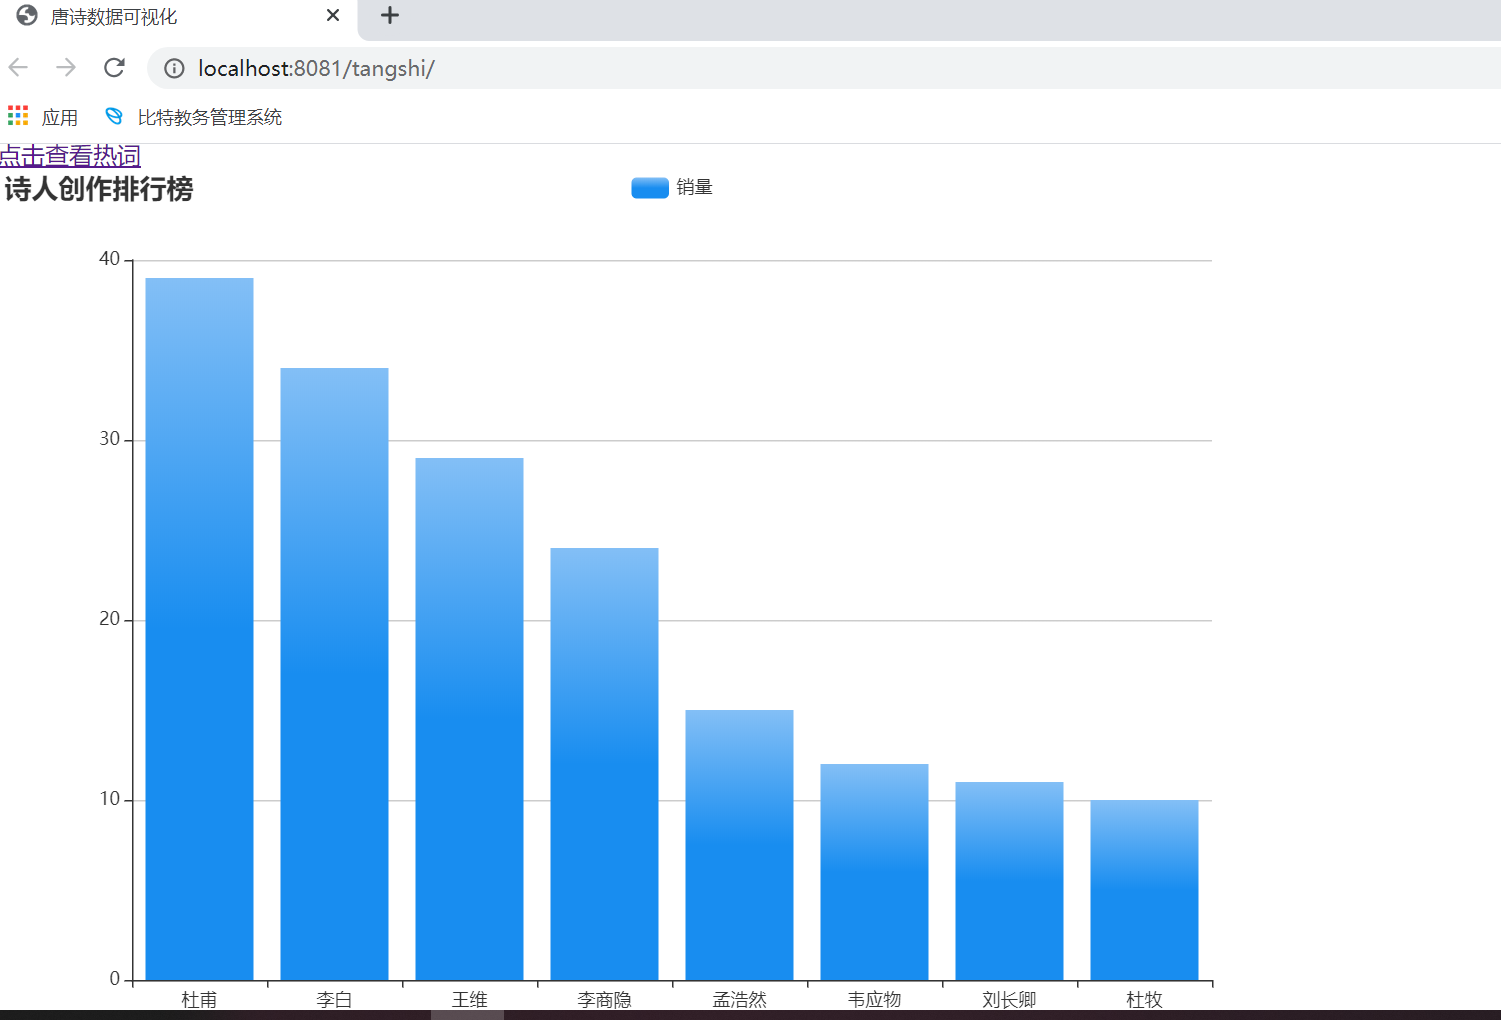The width and height of the screenshot is (1501, 1020).
Task: Open the 点击查看热词 link
Action: pyautogui.click(x=70, y=156)
